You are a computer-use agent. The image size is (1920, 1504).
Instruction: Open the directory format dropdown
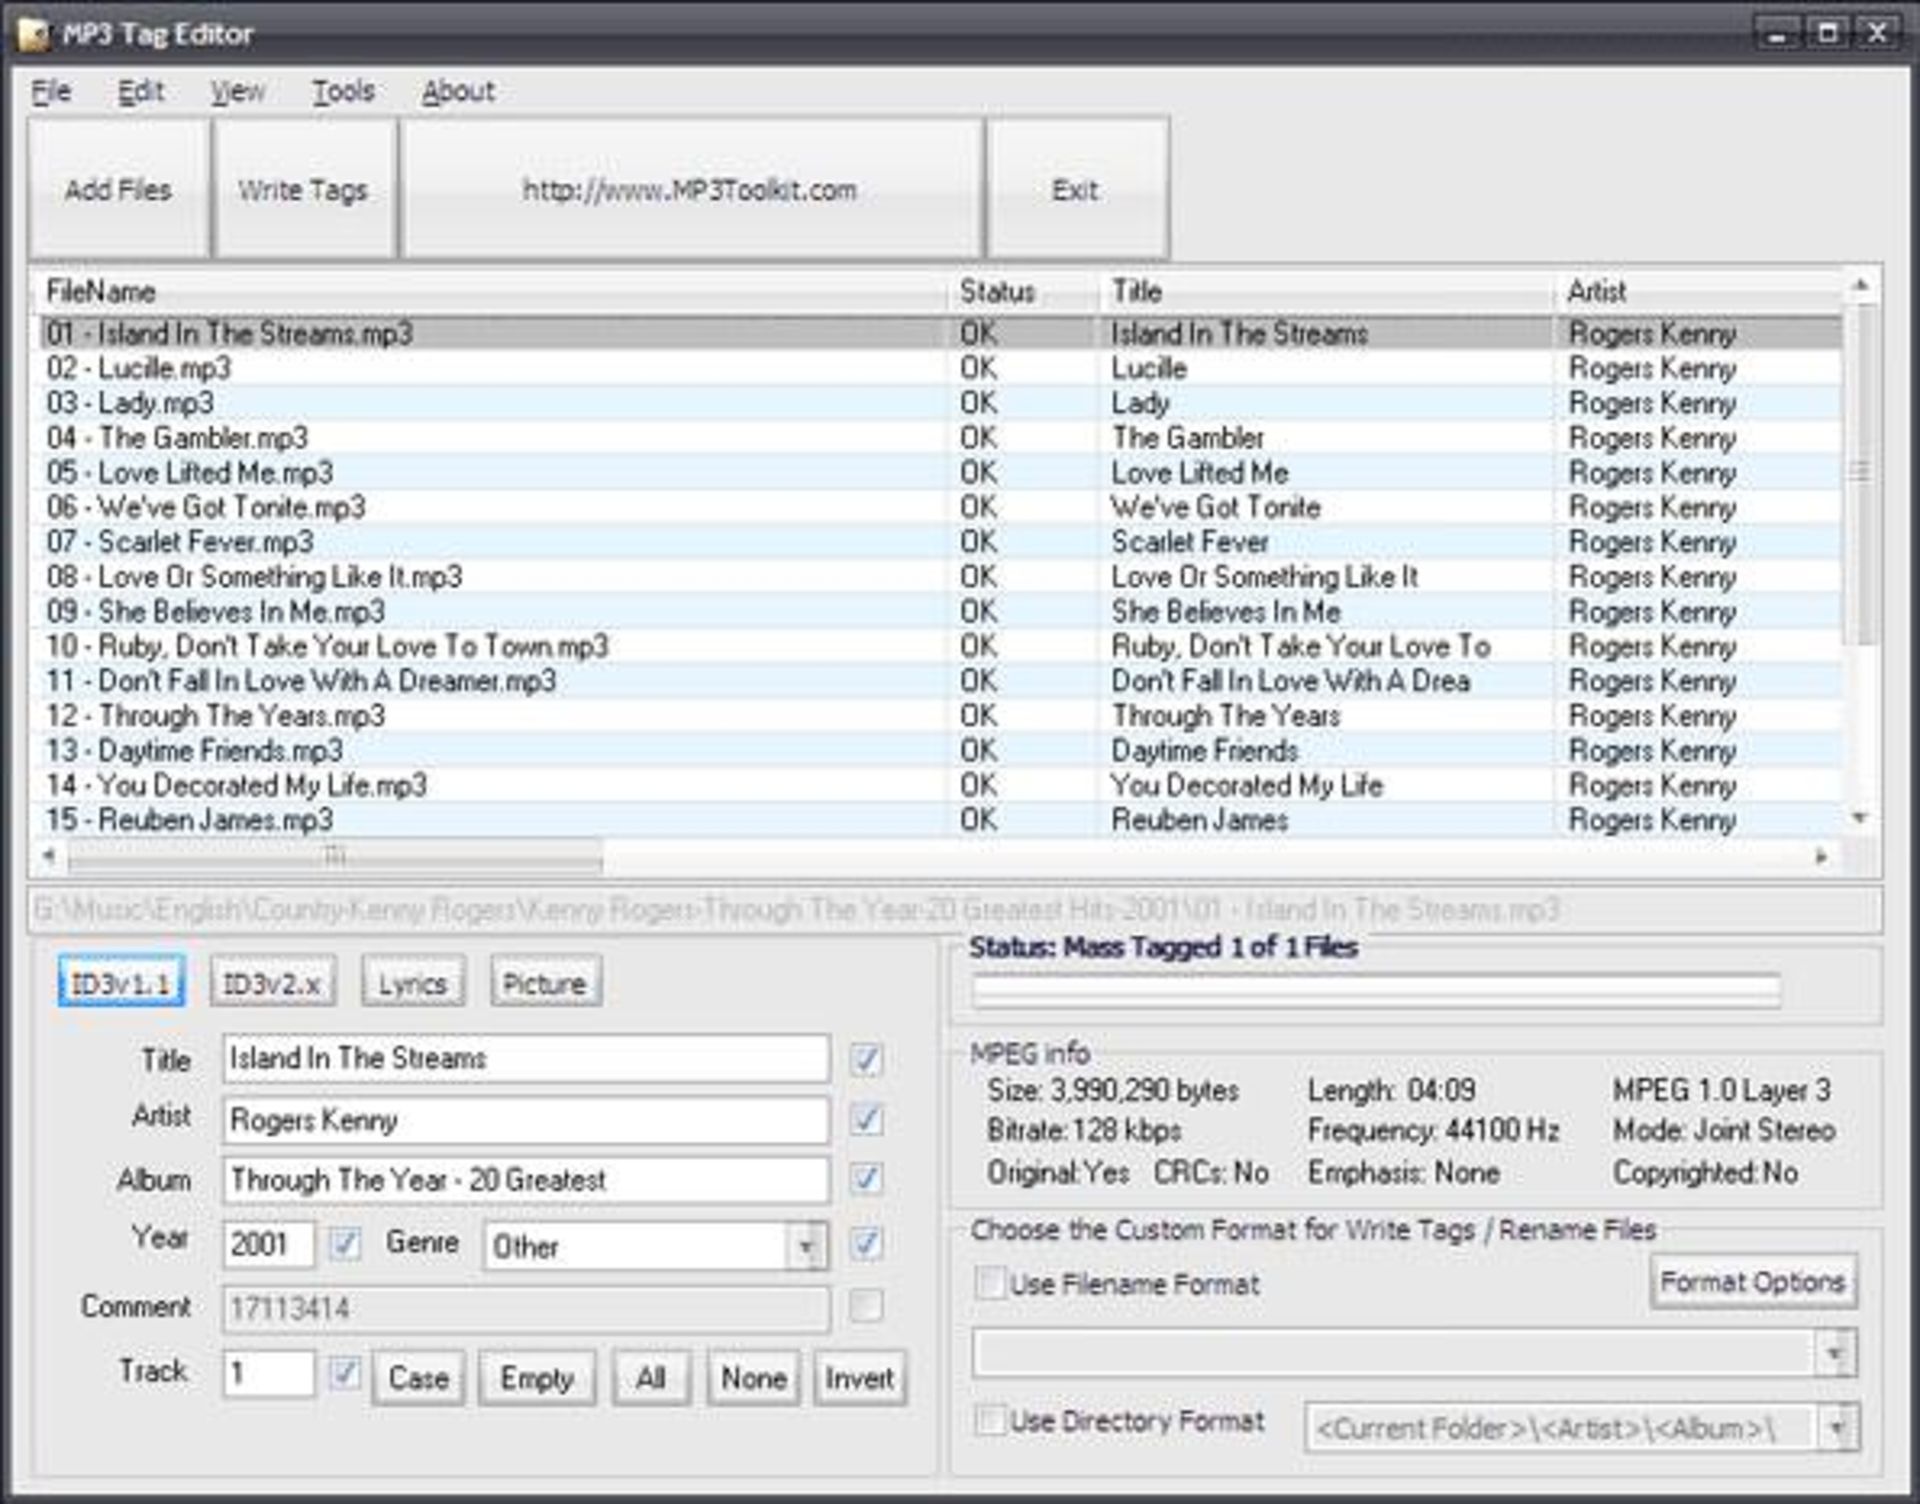point(1838,1428)
